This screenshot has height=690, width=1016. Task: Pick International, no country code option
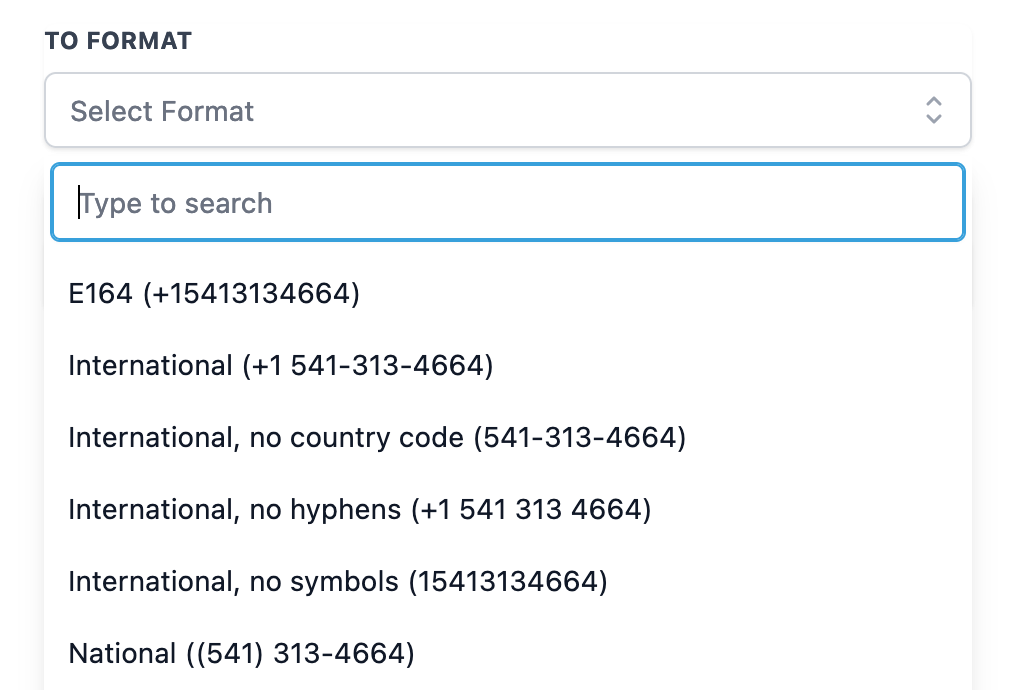tap(377, 438)
